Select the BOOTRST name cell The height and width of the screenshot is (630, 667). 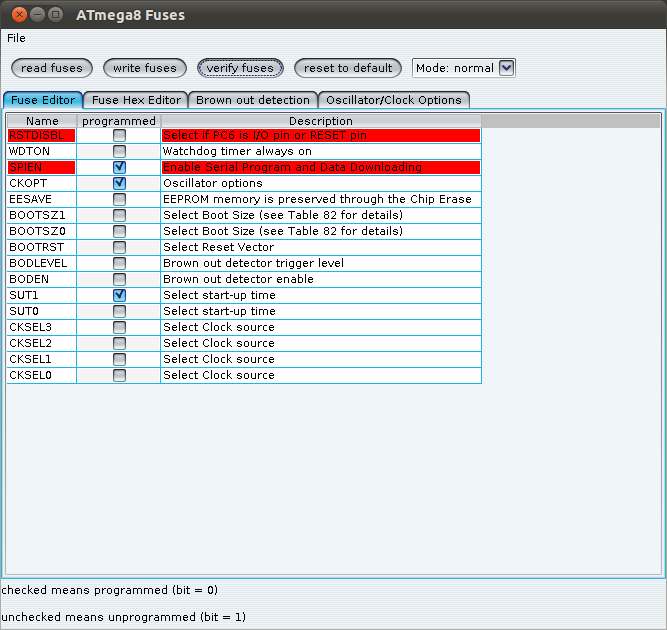[42, 247]
